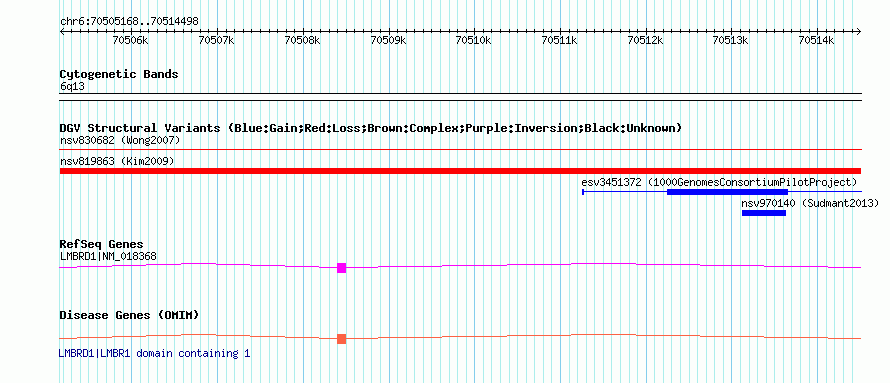Image resolution: width=890 pixels, height=383 pixels.
Task: Click the 70507k ruler tick label
Action: [216, 40]
